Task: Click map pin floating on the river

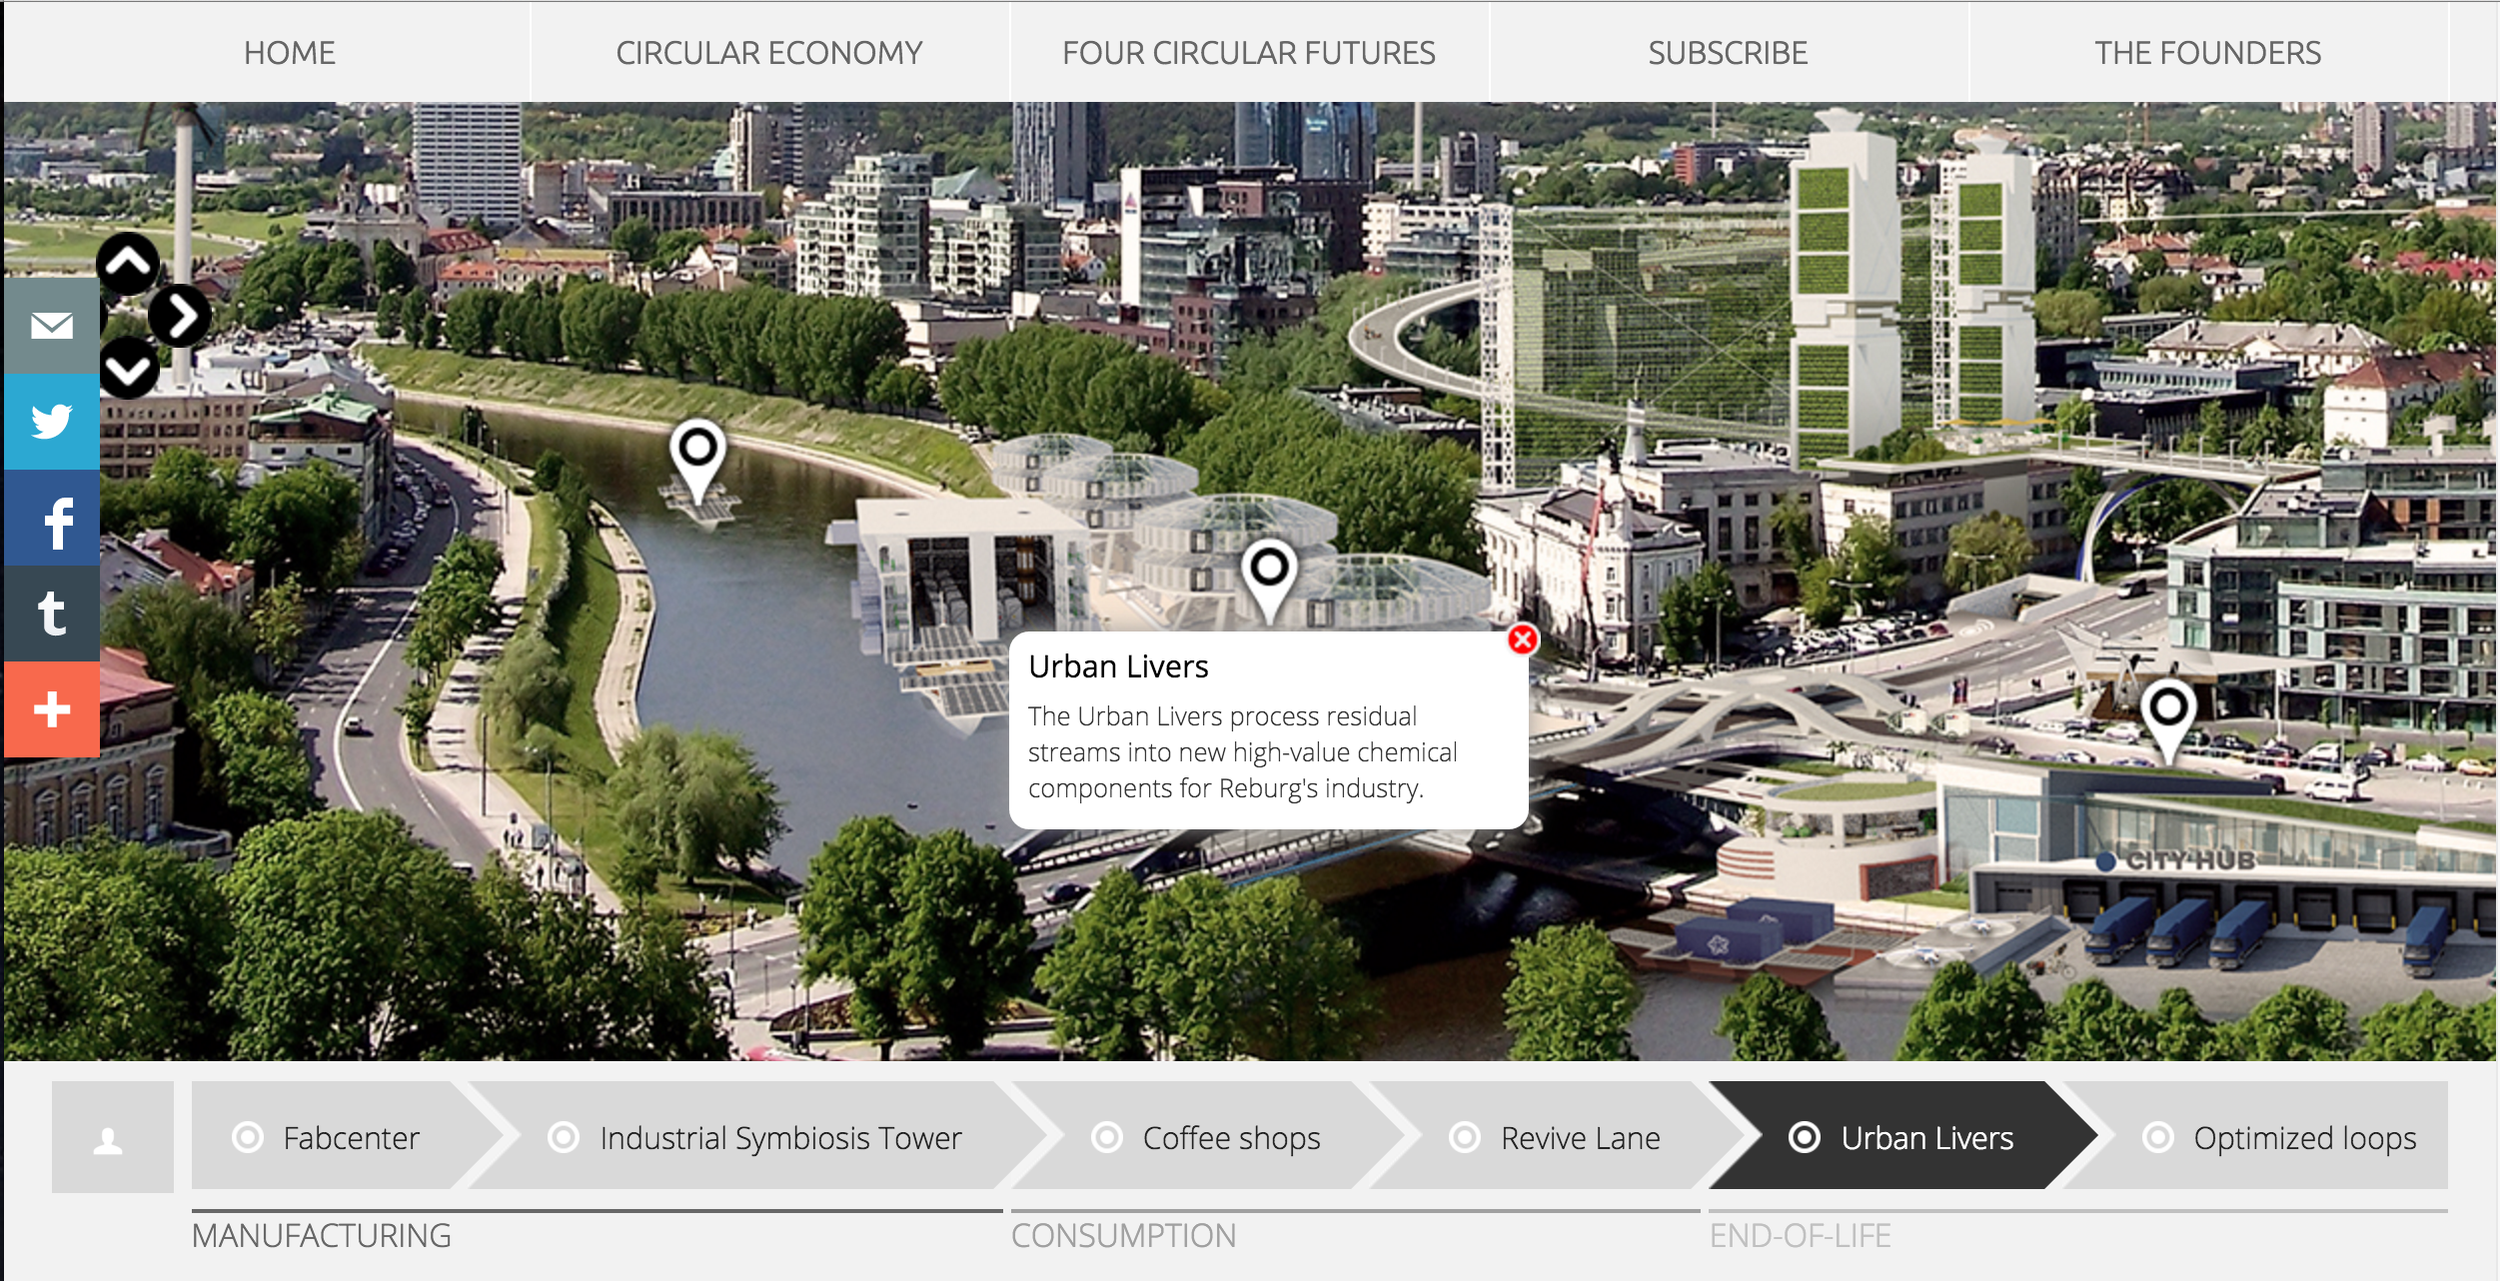Action: point(697,452)
